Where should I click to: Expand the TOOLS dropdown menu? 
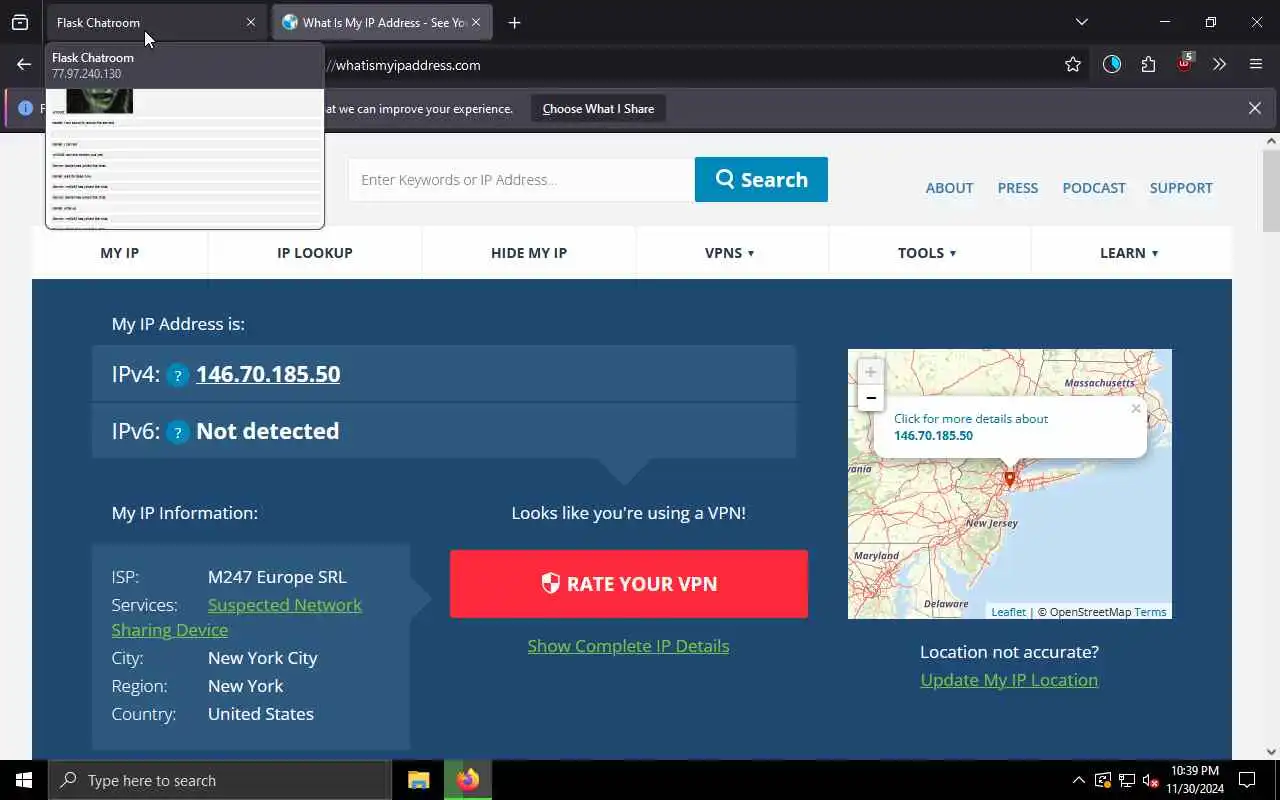coord(928,253)
